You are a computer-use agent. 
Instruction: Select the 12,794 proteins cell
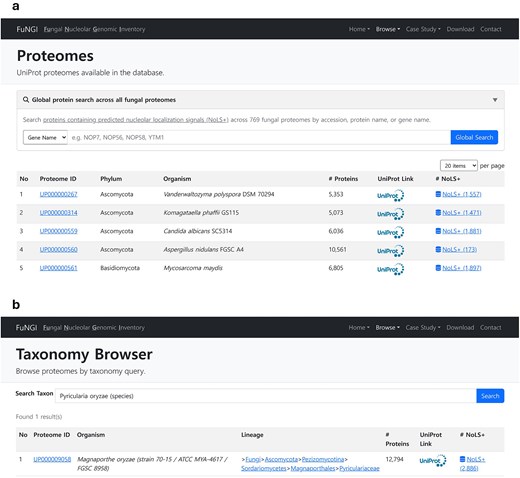[394, 459]
